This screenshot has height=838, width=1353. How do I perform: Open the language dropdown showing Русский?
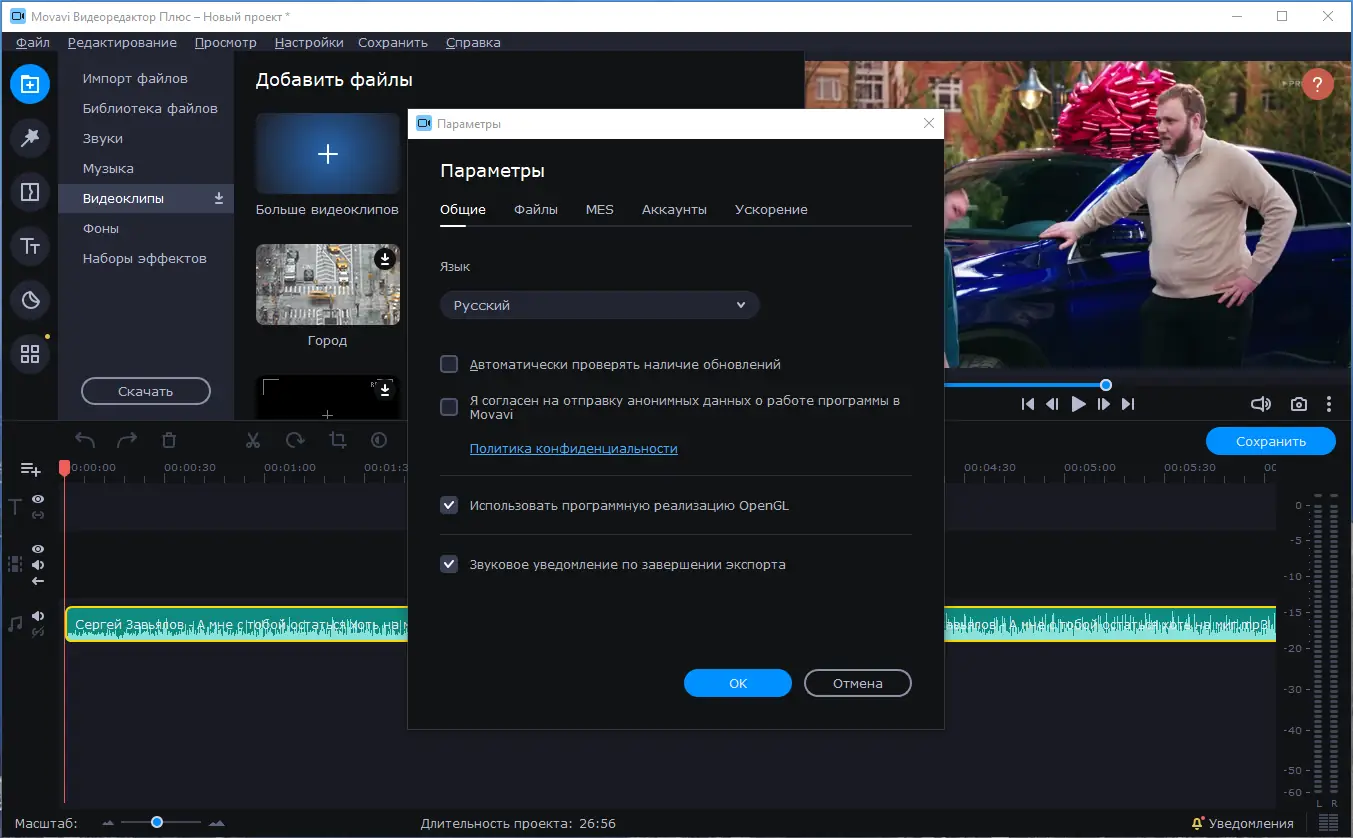pyautogui.click(x=598, y=304)
